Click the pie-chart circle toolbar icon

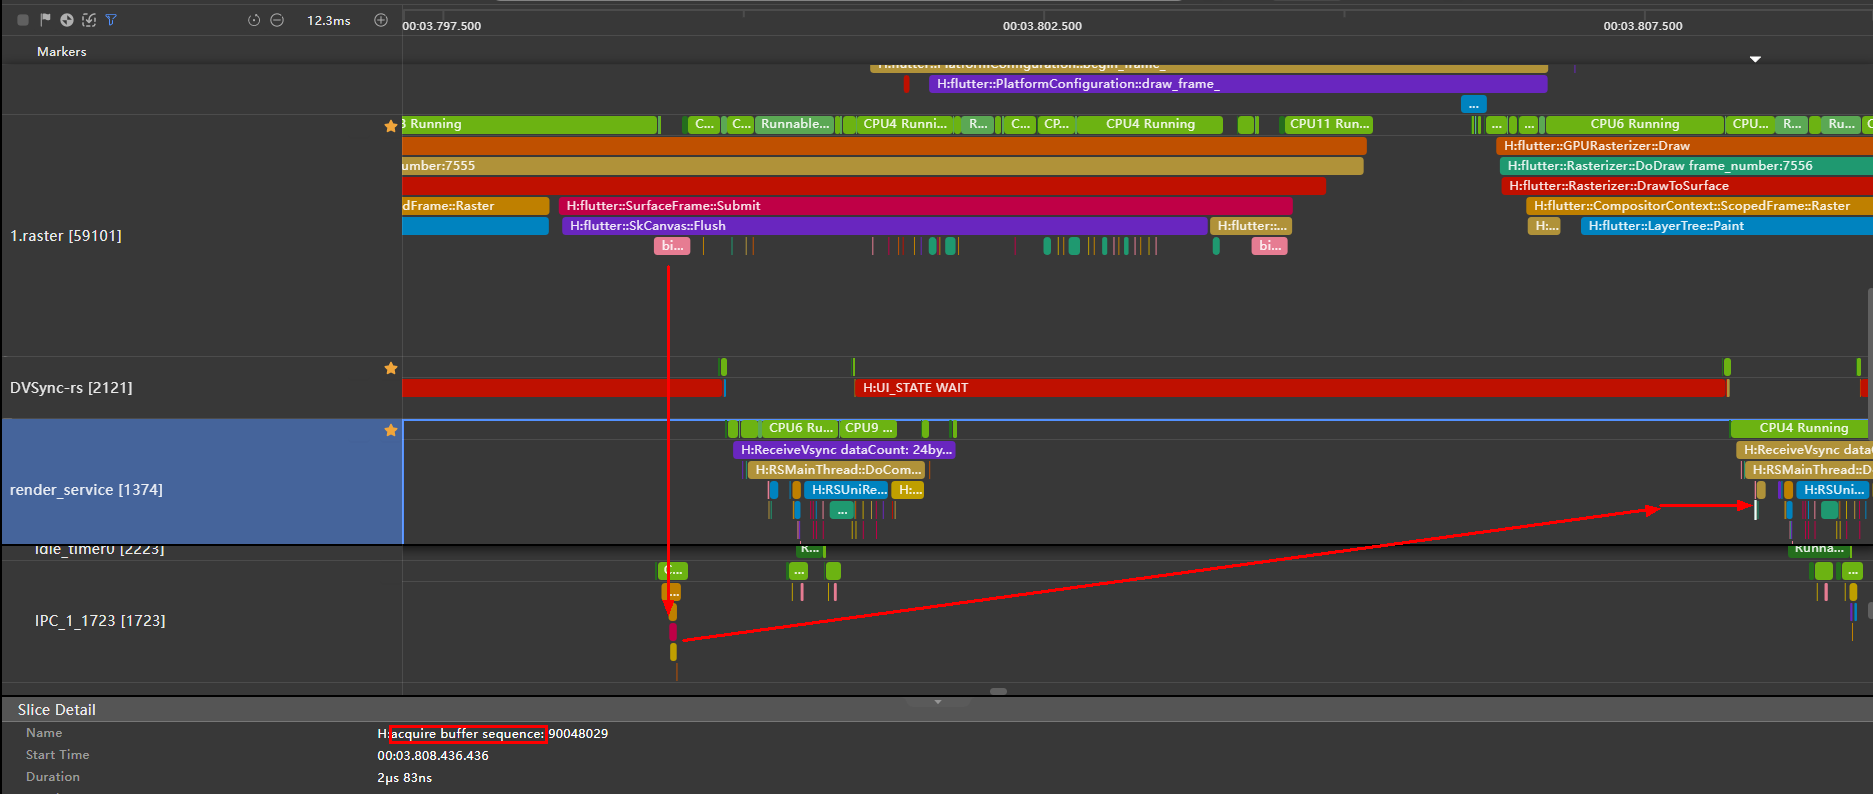click(x=67, y=20)
